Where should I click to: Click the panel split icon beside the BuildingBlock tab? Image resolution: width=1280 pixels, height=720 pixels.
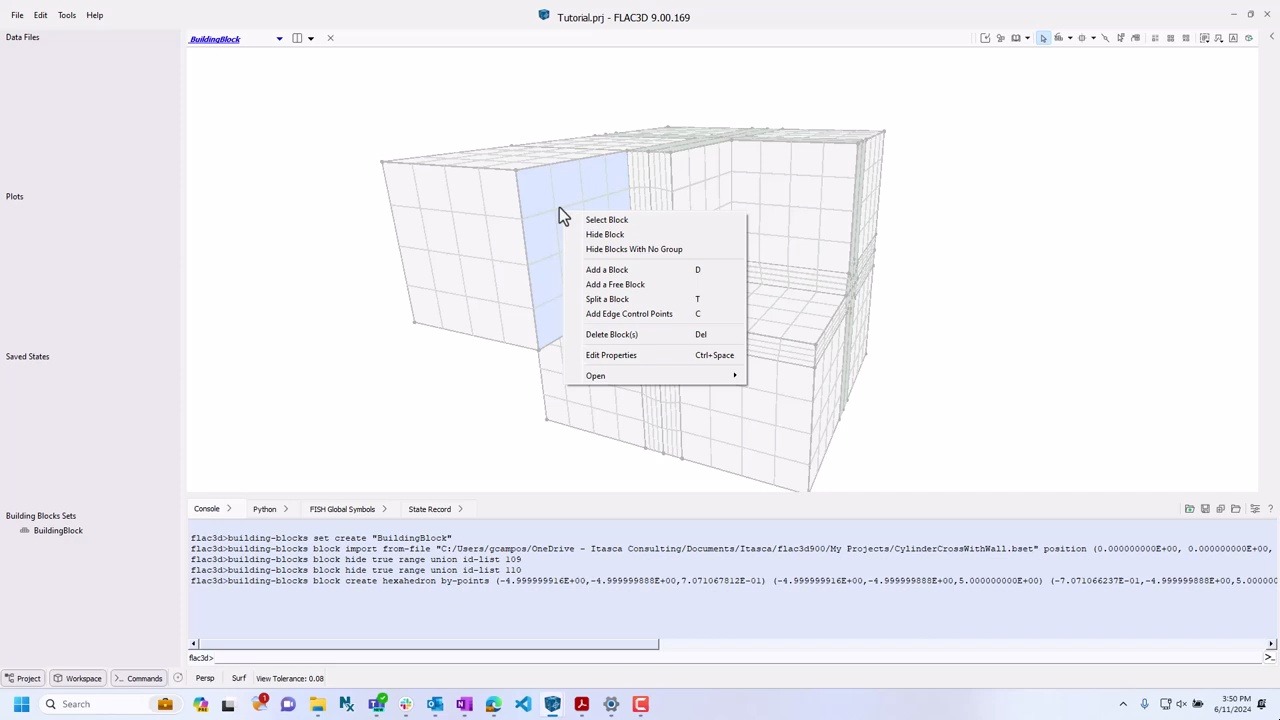pyautogui.click(x=297, y=38)
